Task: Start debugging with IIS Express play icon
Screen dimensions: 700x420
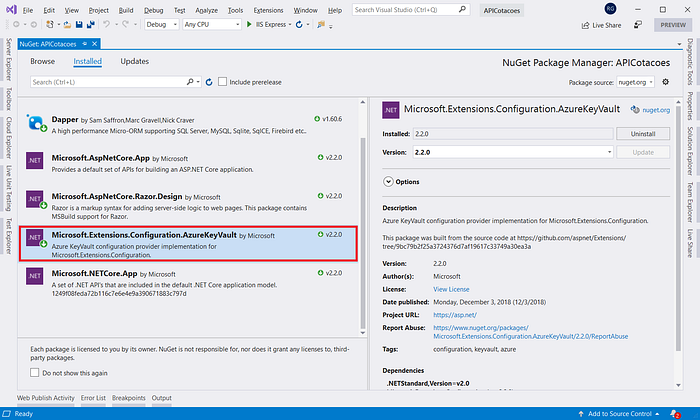Action: pos(249,25)
